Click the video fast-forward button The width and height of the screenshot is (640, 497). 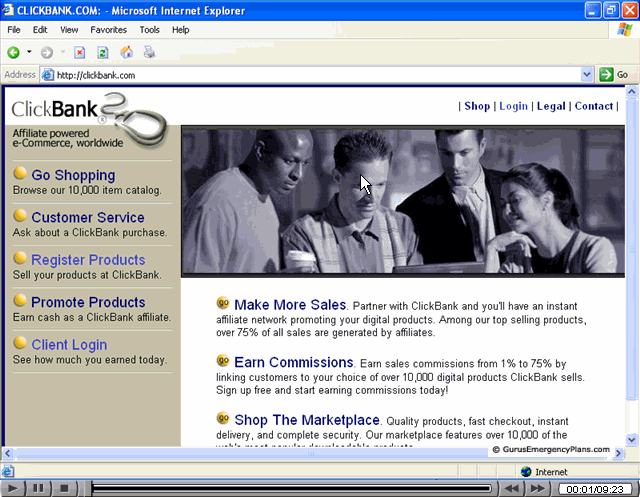[538, 488]
